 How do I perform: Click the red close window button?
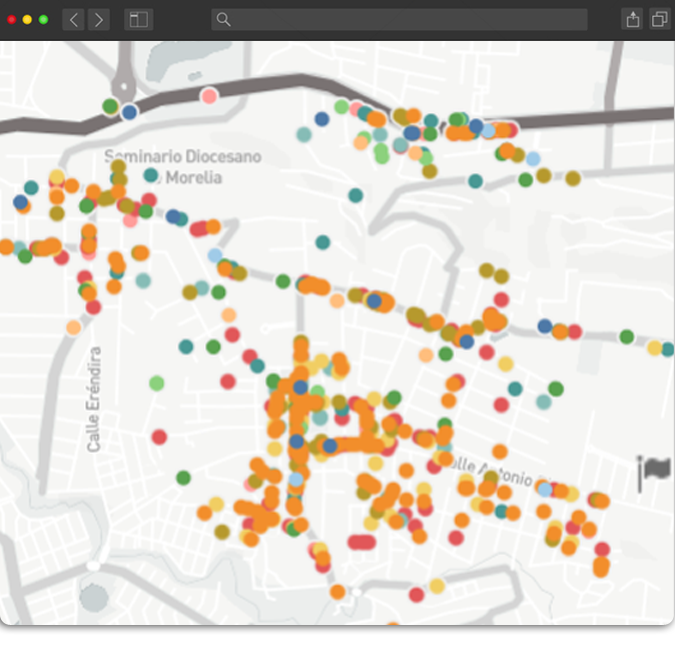(12, 19)
